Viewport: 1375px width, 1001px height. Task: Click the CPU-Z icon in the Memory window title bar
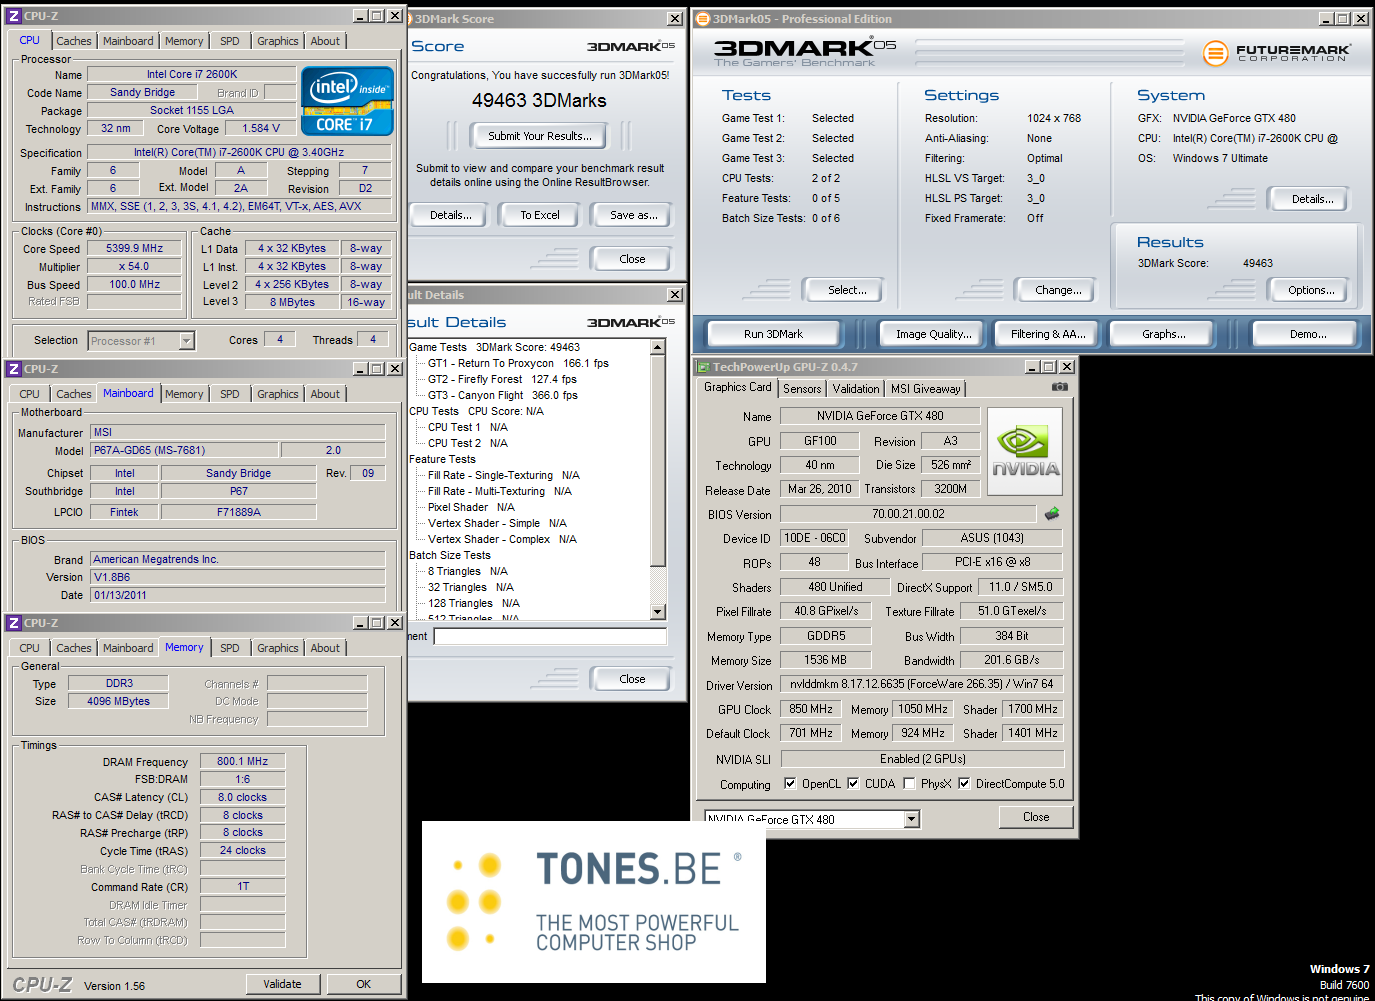coord(14,623)
